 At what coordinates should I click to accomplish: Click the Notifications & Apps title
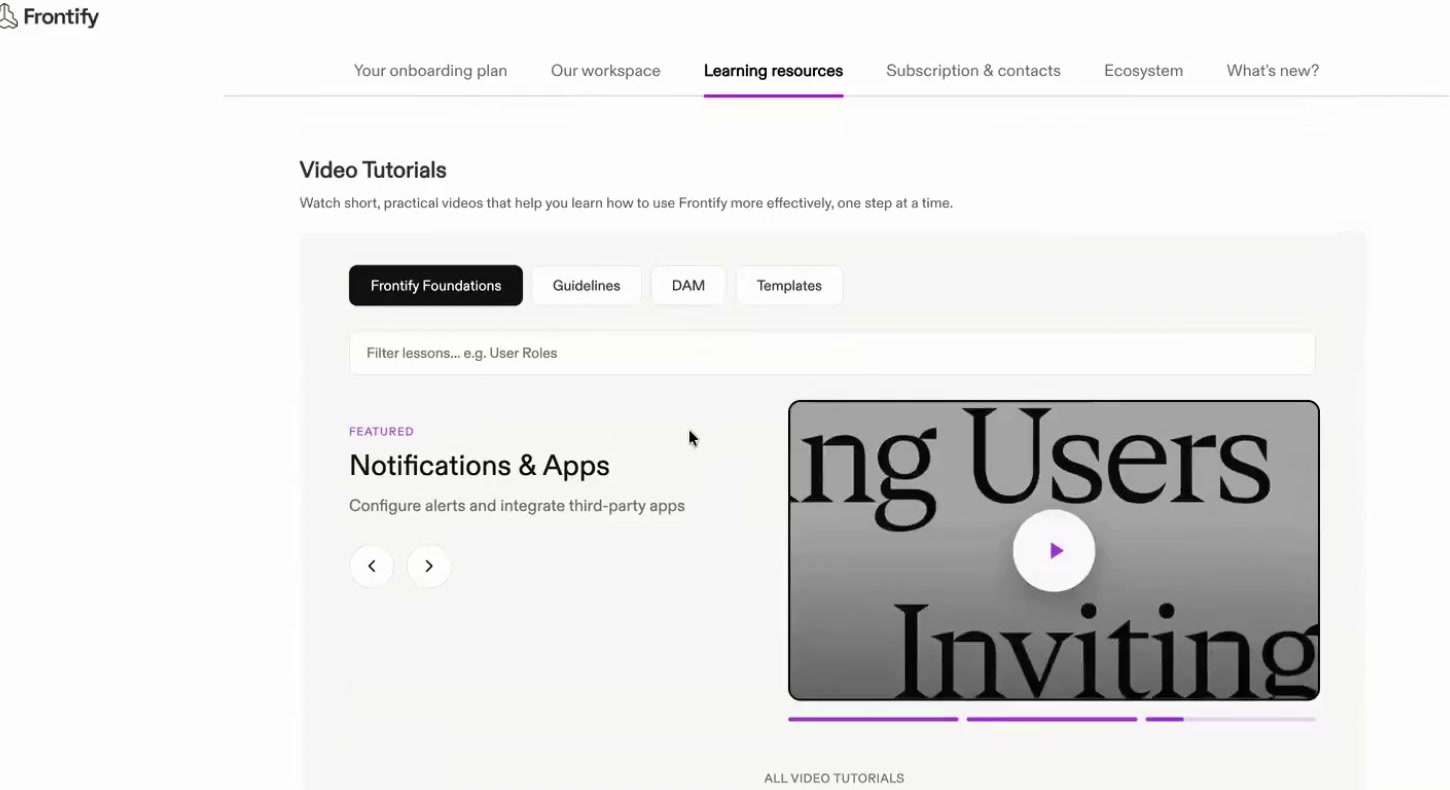479,465
